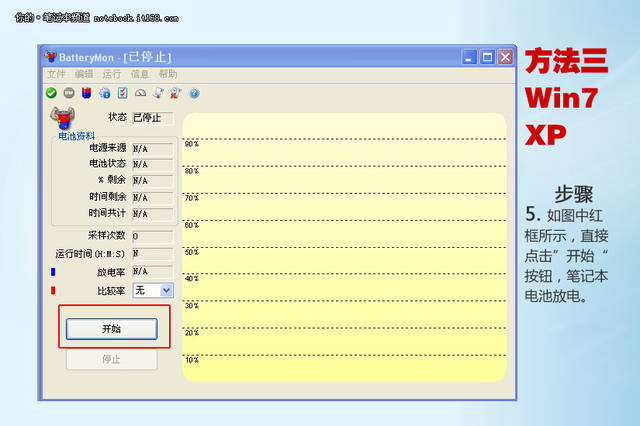640x426 pixels.
Task: Click the blue 放电率 color marker
Action: coord(53,271)
